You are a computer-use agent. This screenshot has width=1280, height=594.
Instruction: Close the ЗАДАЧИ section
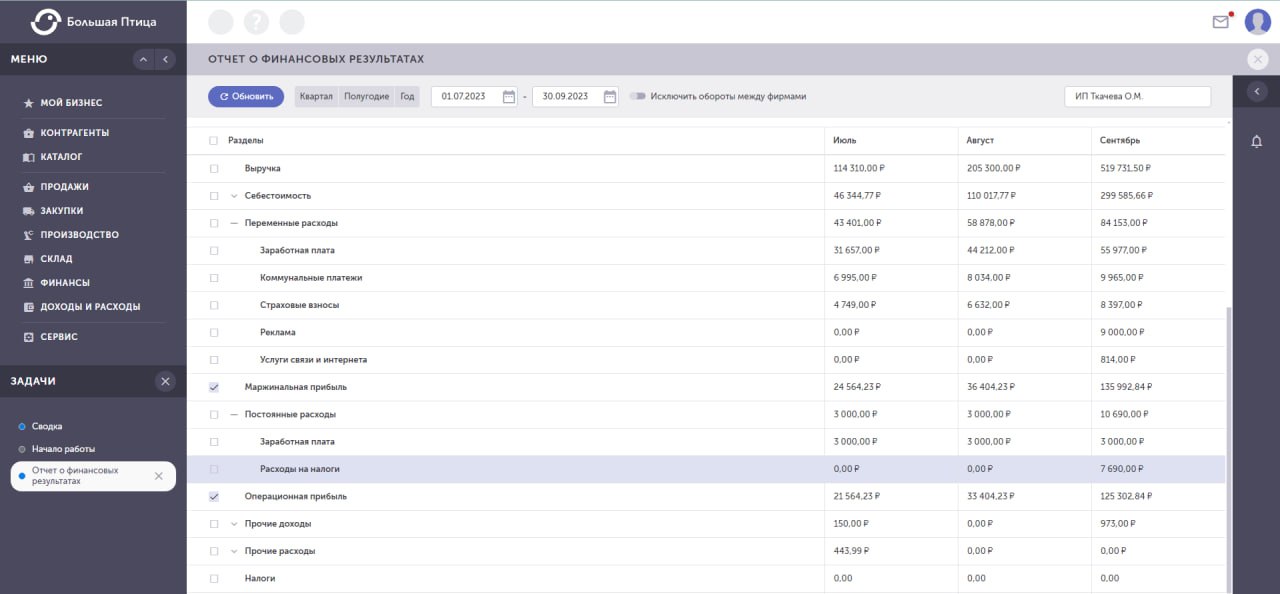click(165, 381)
